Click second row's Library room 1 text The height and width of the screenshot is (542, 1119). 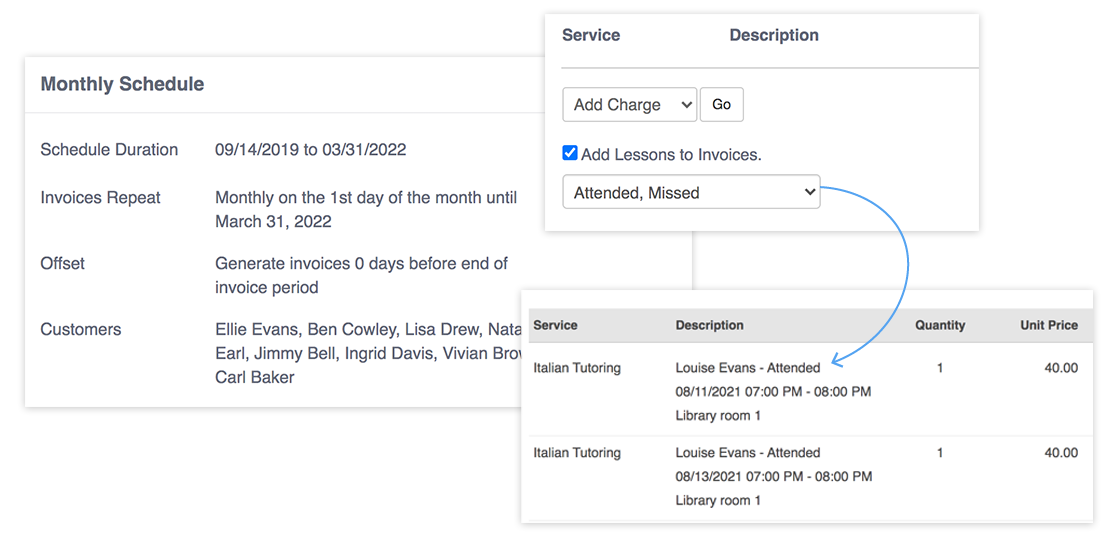718,500
